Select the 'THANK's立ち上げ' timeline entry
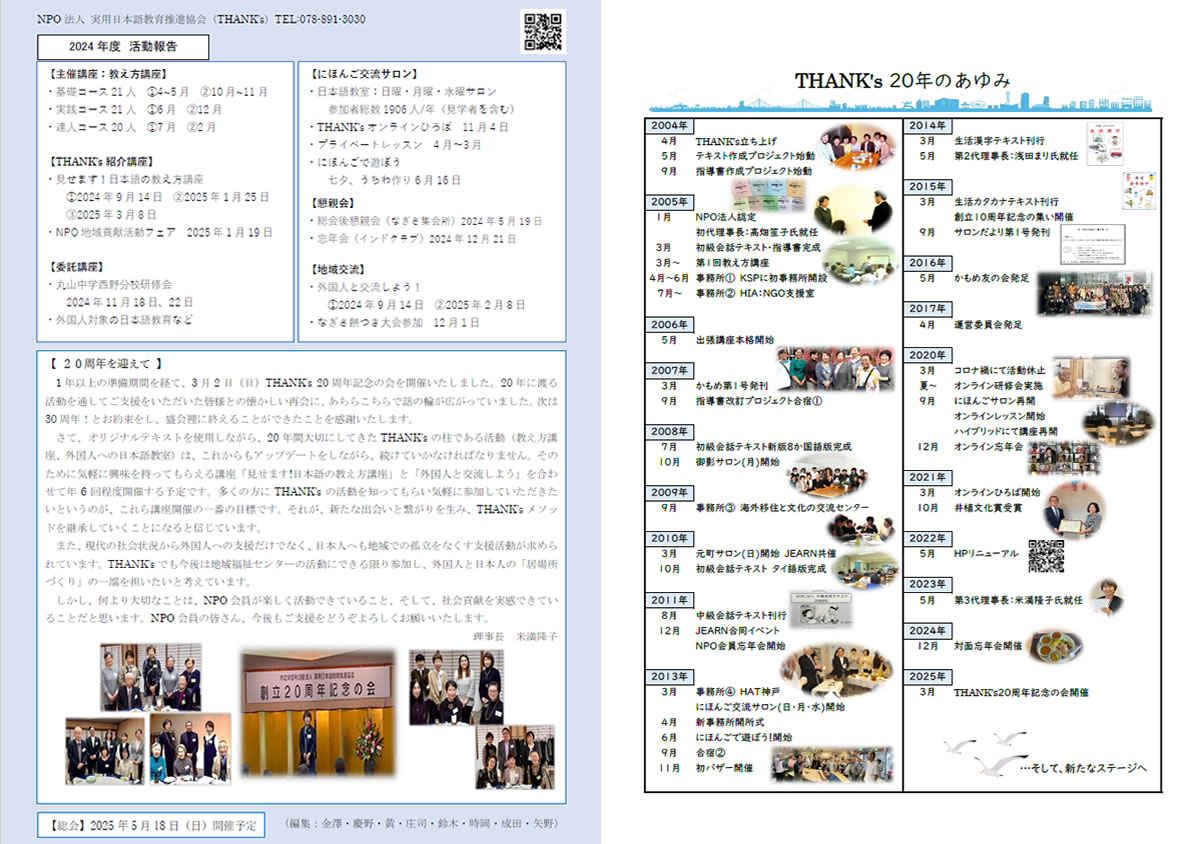Viewport: 1200px width, 844px height. click(736, 142)
